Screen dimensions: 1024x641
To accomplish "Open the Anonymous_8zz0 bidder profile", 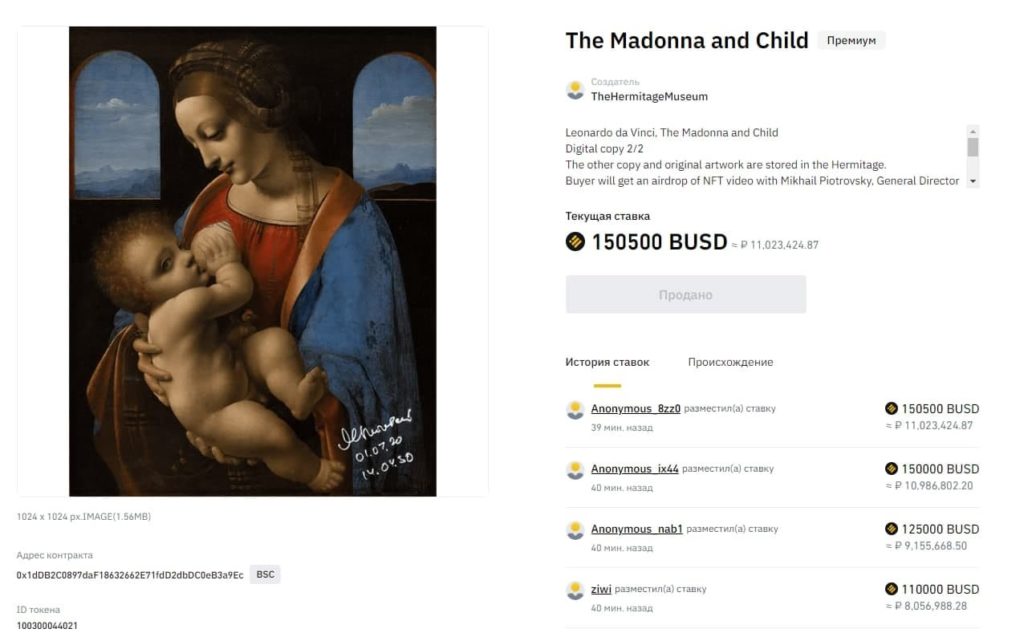I will coord(635,409).
